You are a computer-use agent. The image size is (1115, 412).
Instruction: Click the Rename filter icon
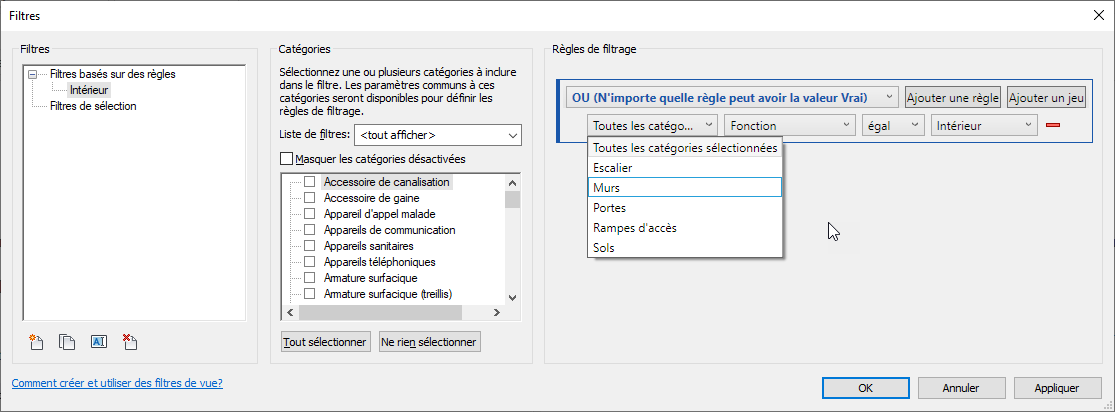[98, 342]
